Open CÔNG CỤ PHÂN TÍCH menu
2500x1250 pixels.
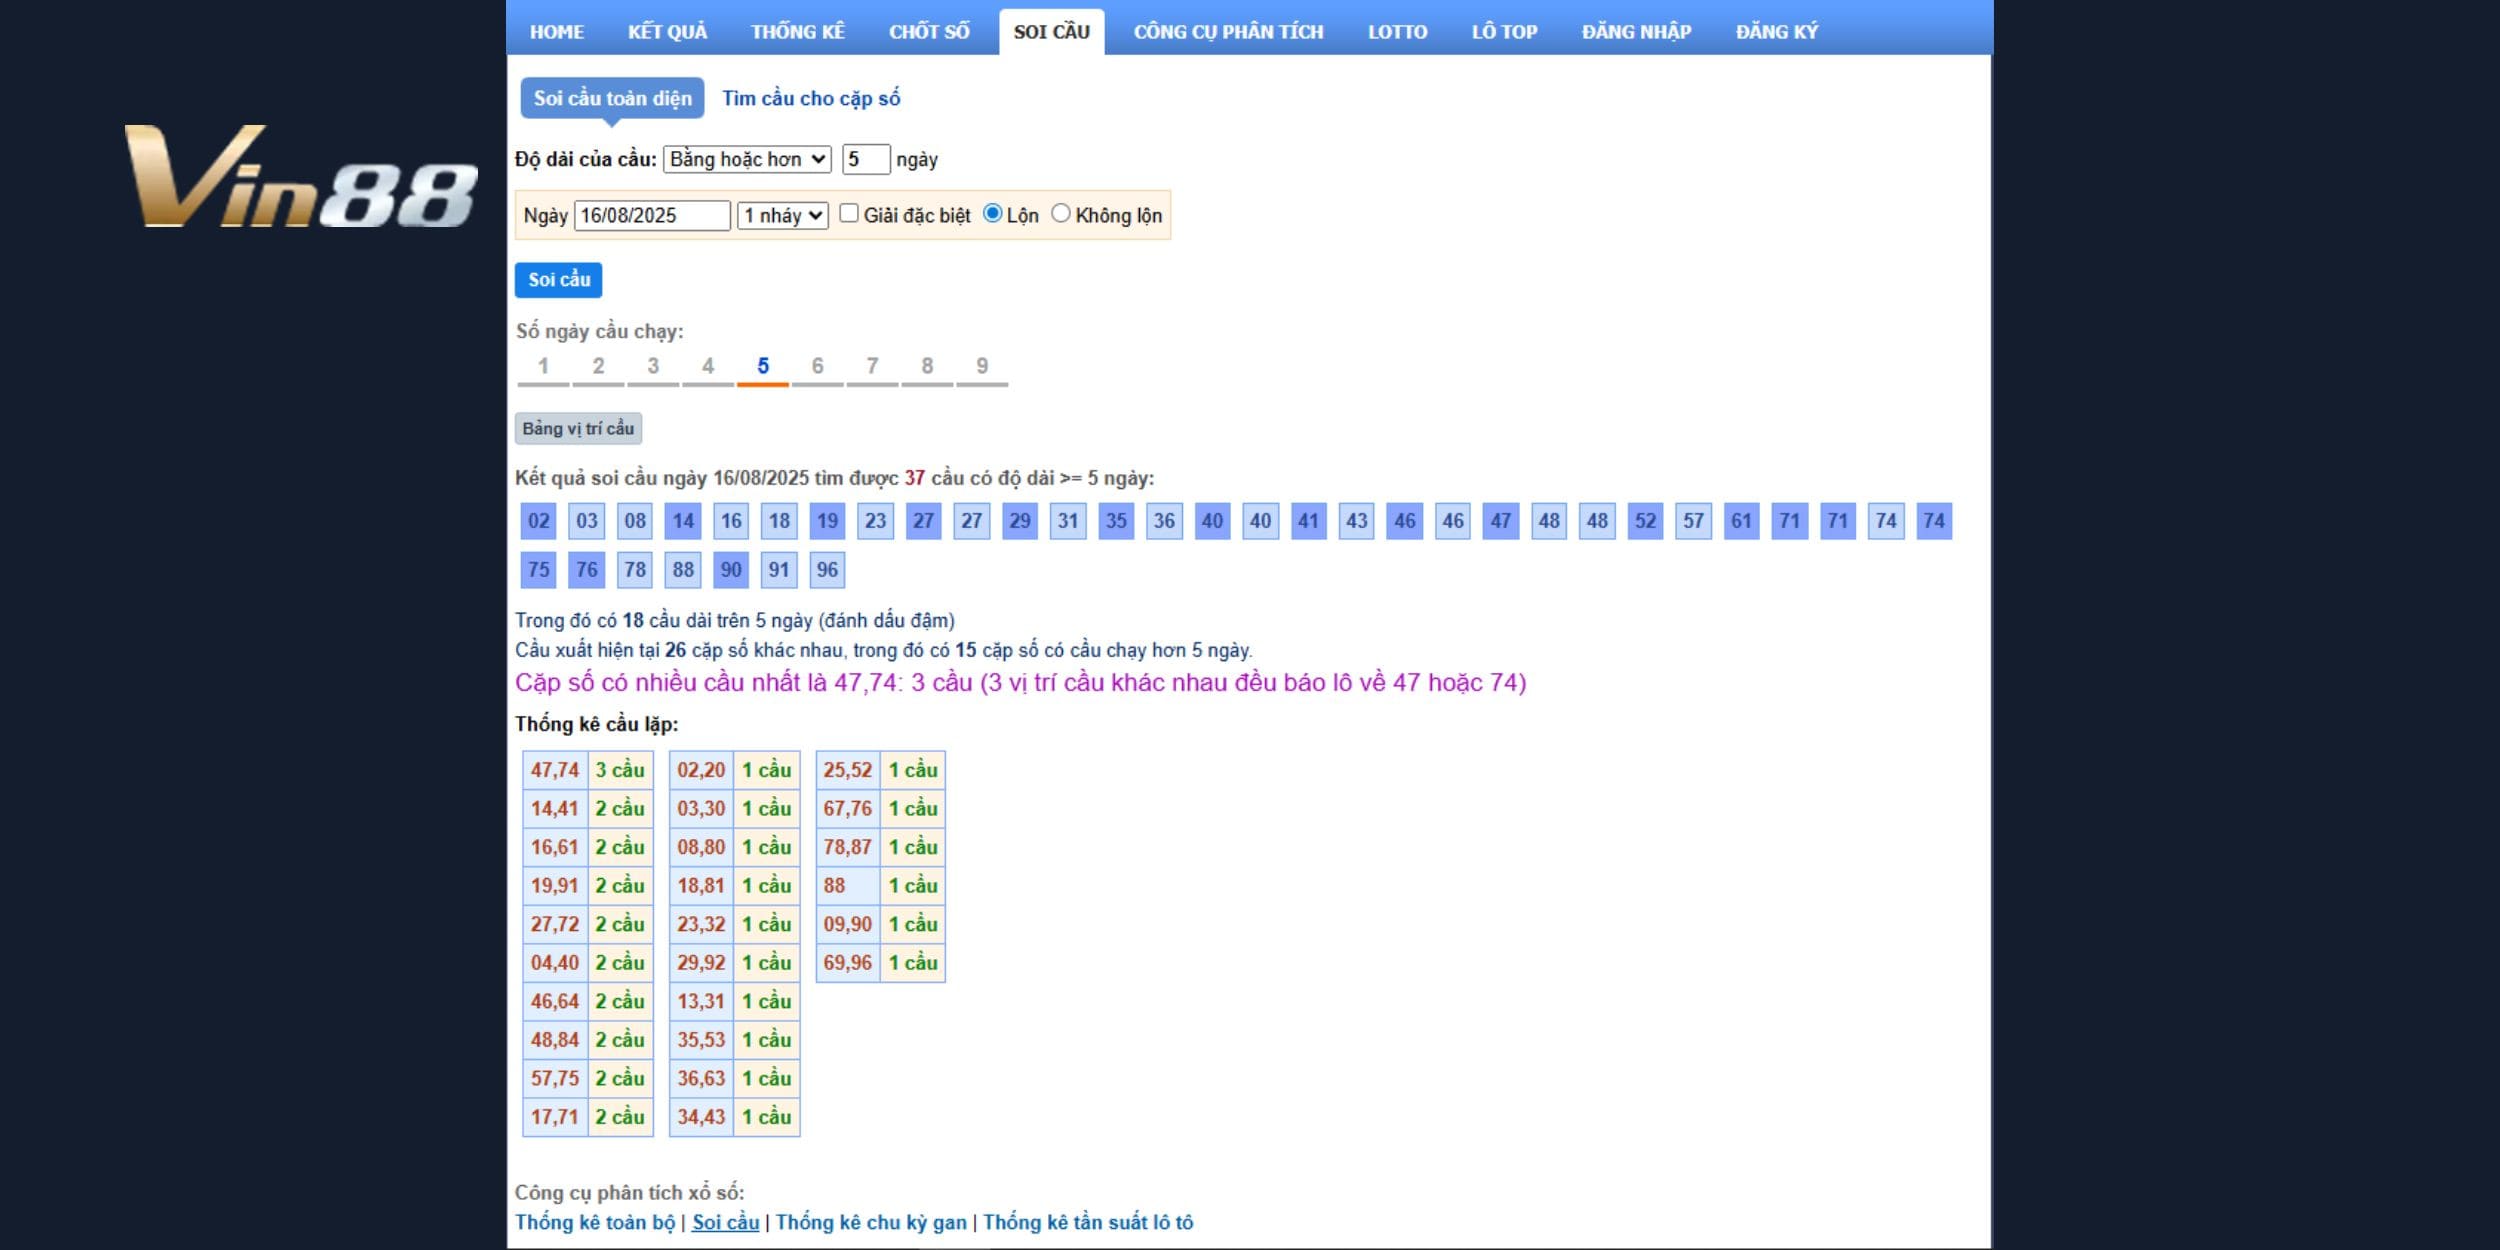point(1228,32)
